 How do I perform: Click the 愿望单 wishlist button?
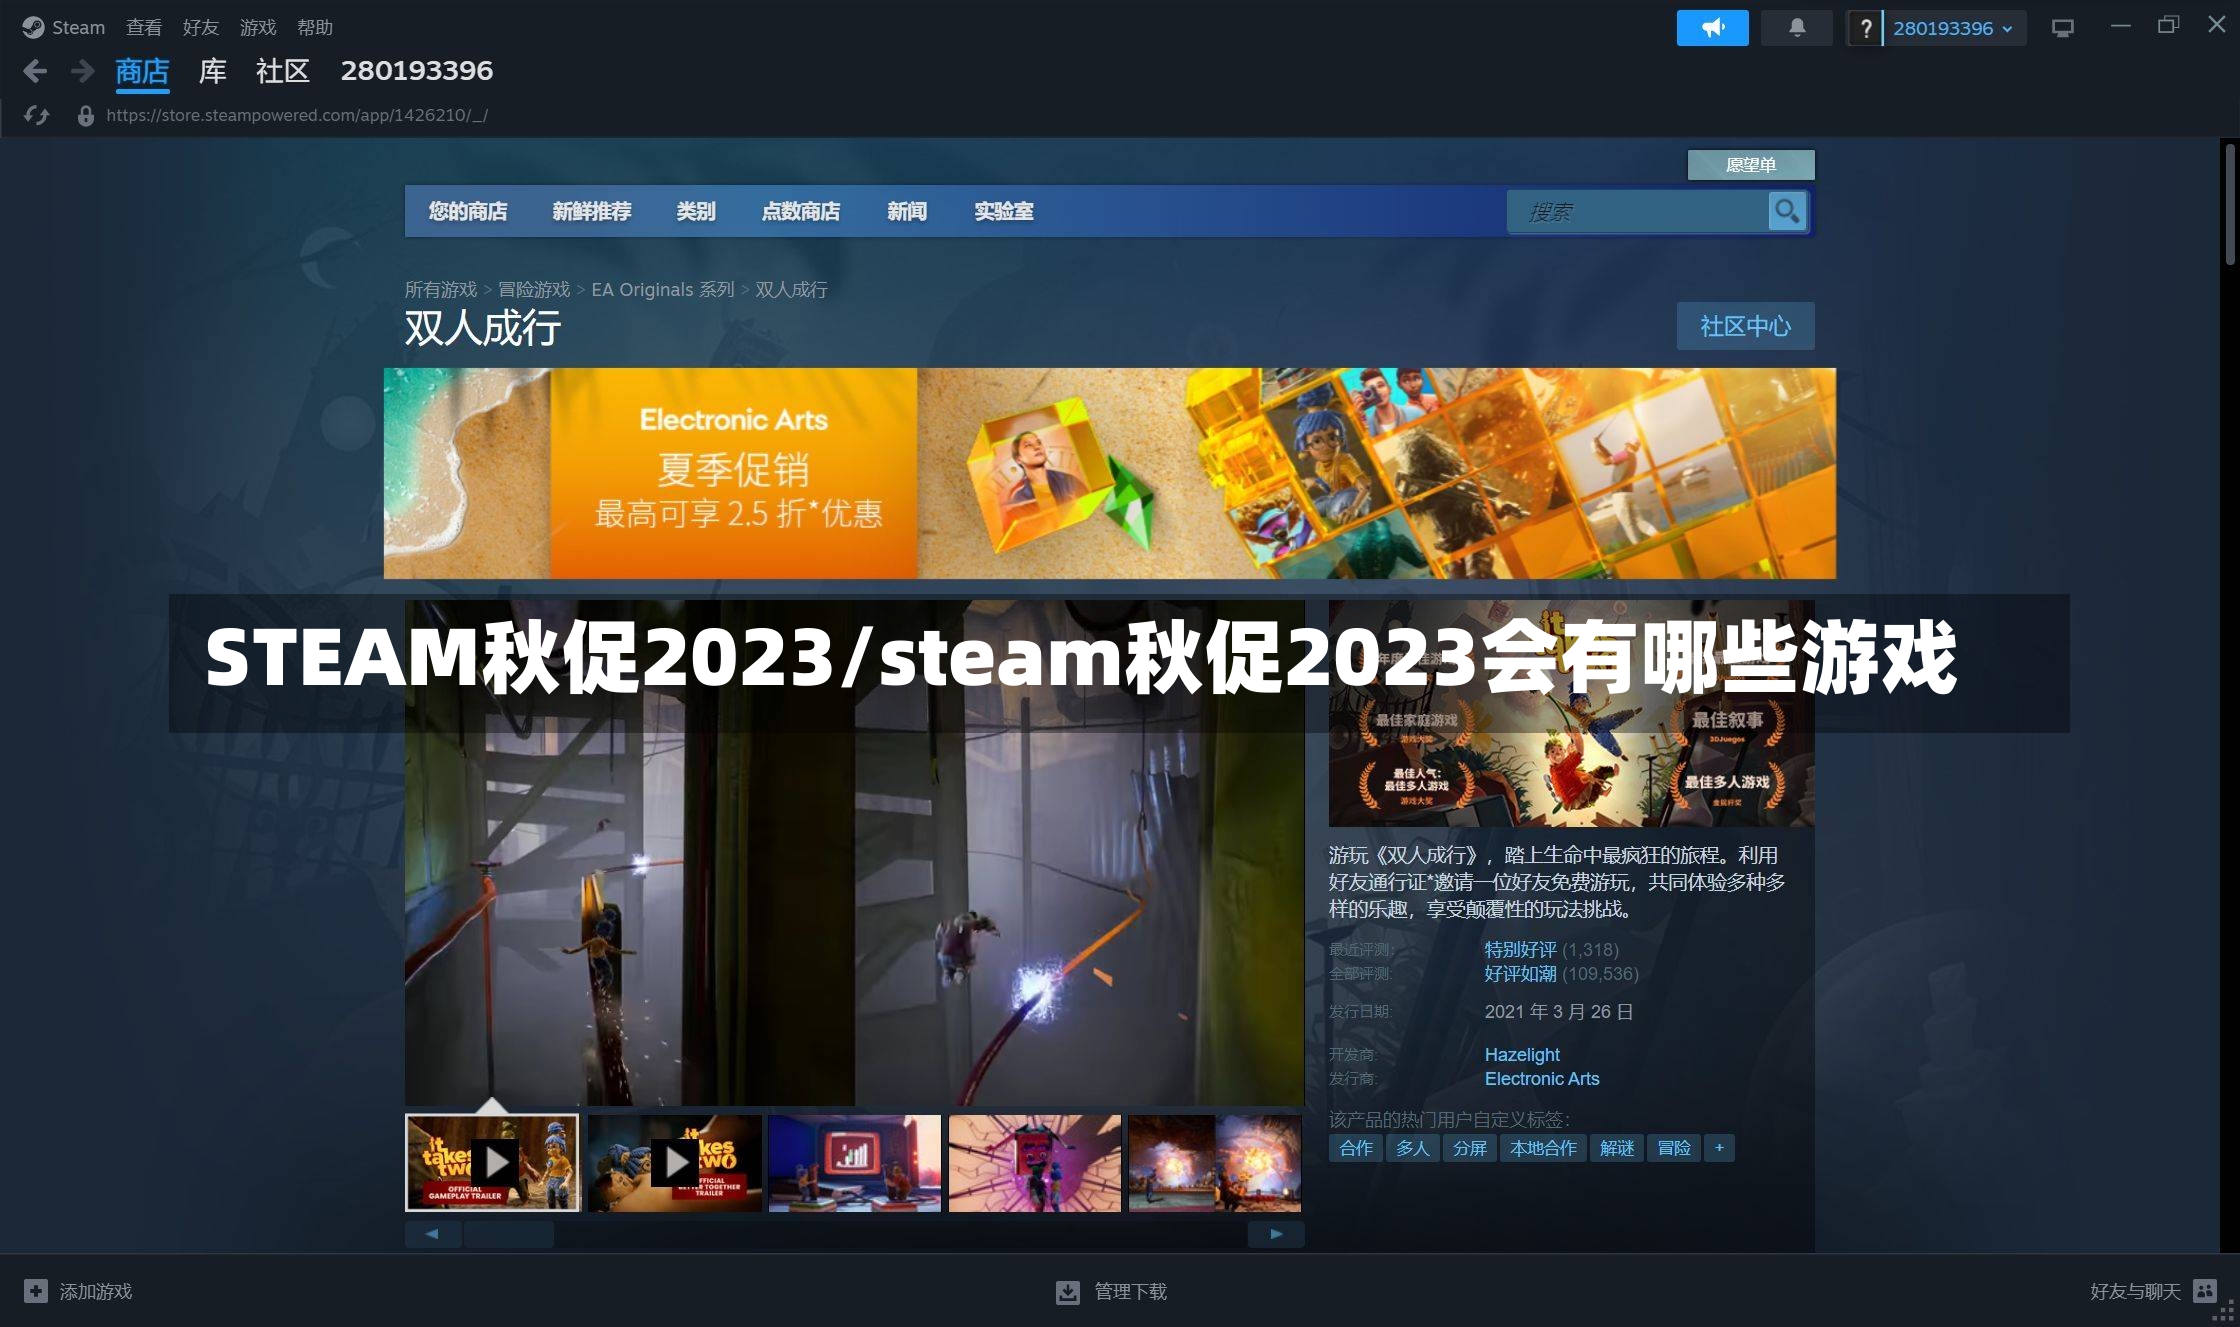pos(1751,165)
